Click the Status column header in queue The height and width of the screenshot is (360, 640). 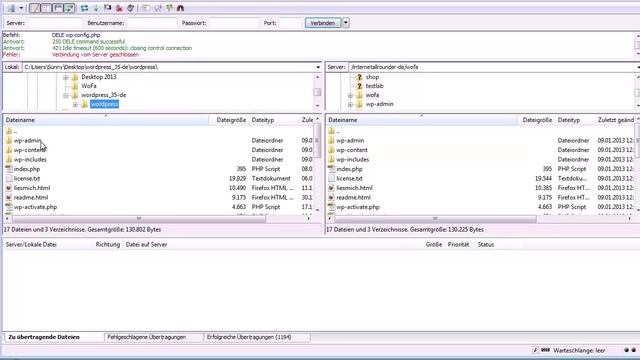pyautogui.click(x=486, y=245)
